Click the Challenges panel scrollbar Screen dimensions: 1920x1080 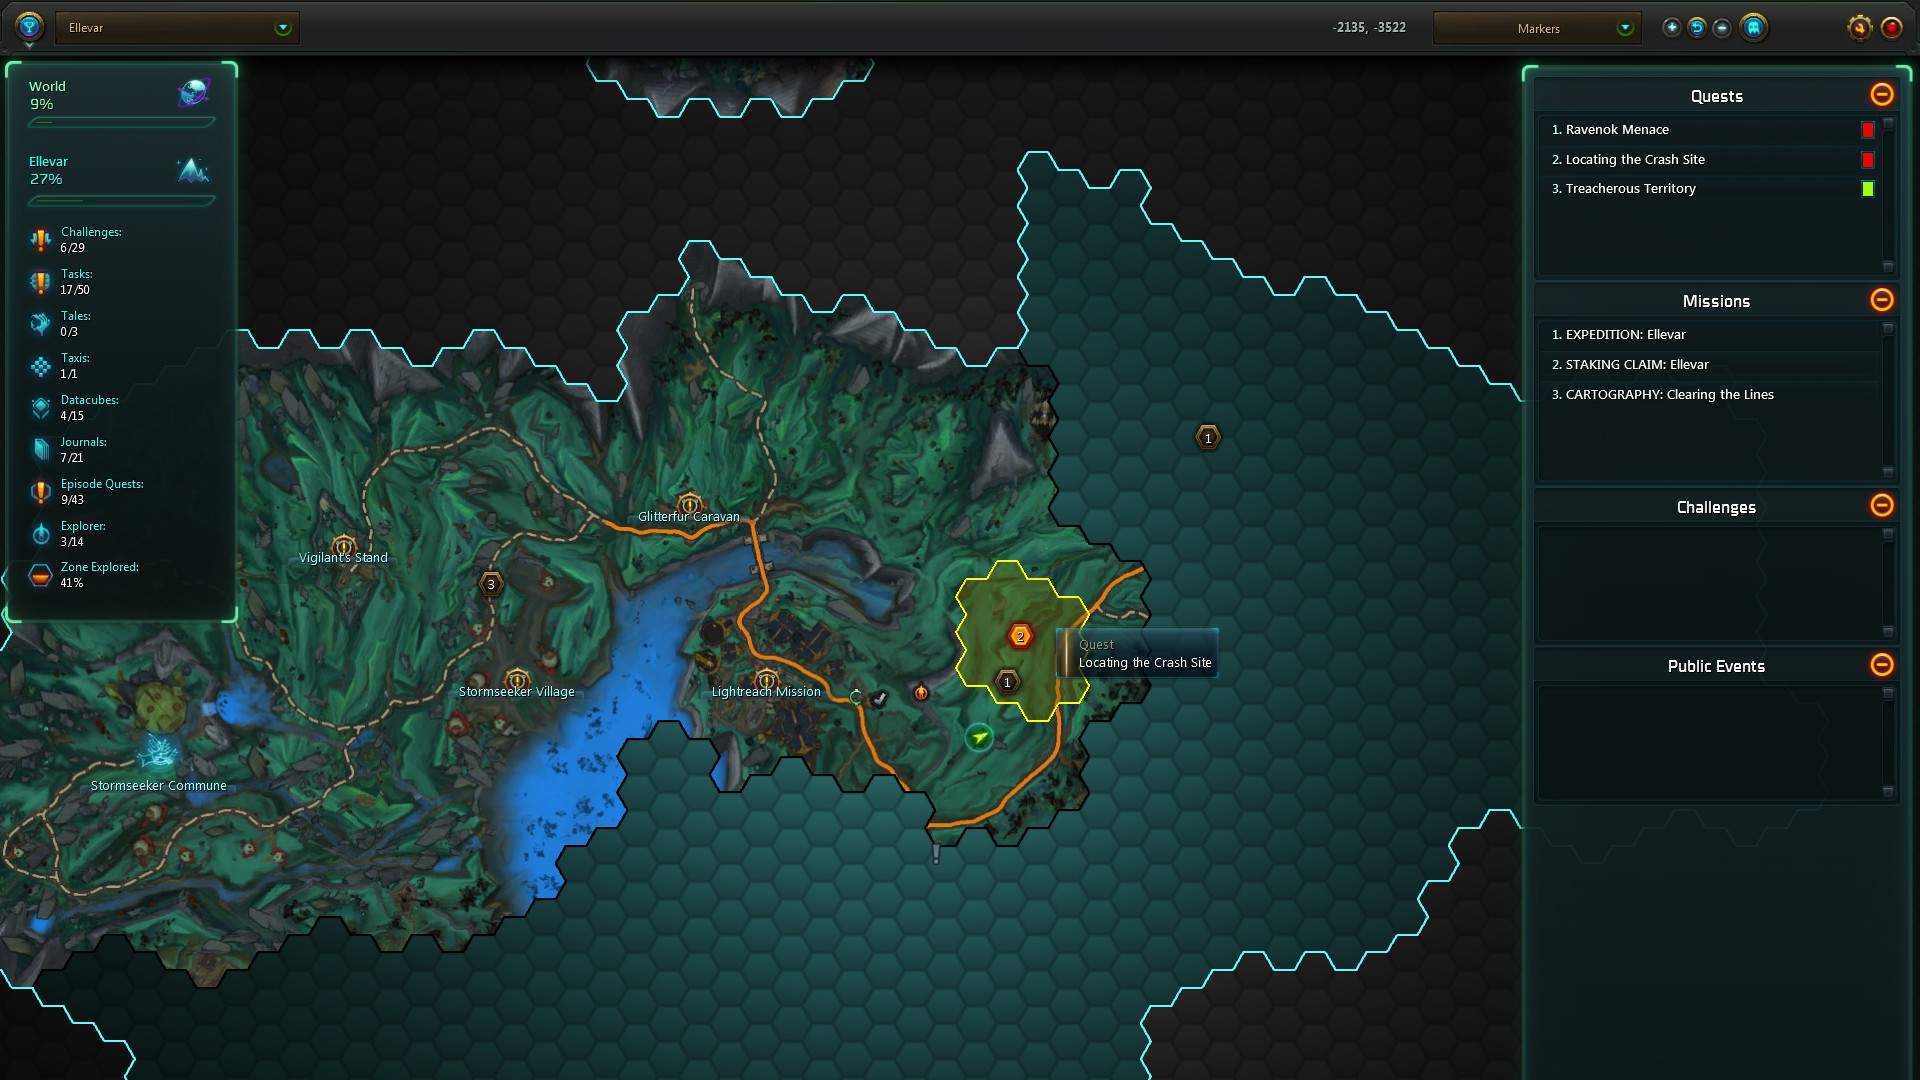pos(1888,583)
